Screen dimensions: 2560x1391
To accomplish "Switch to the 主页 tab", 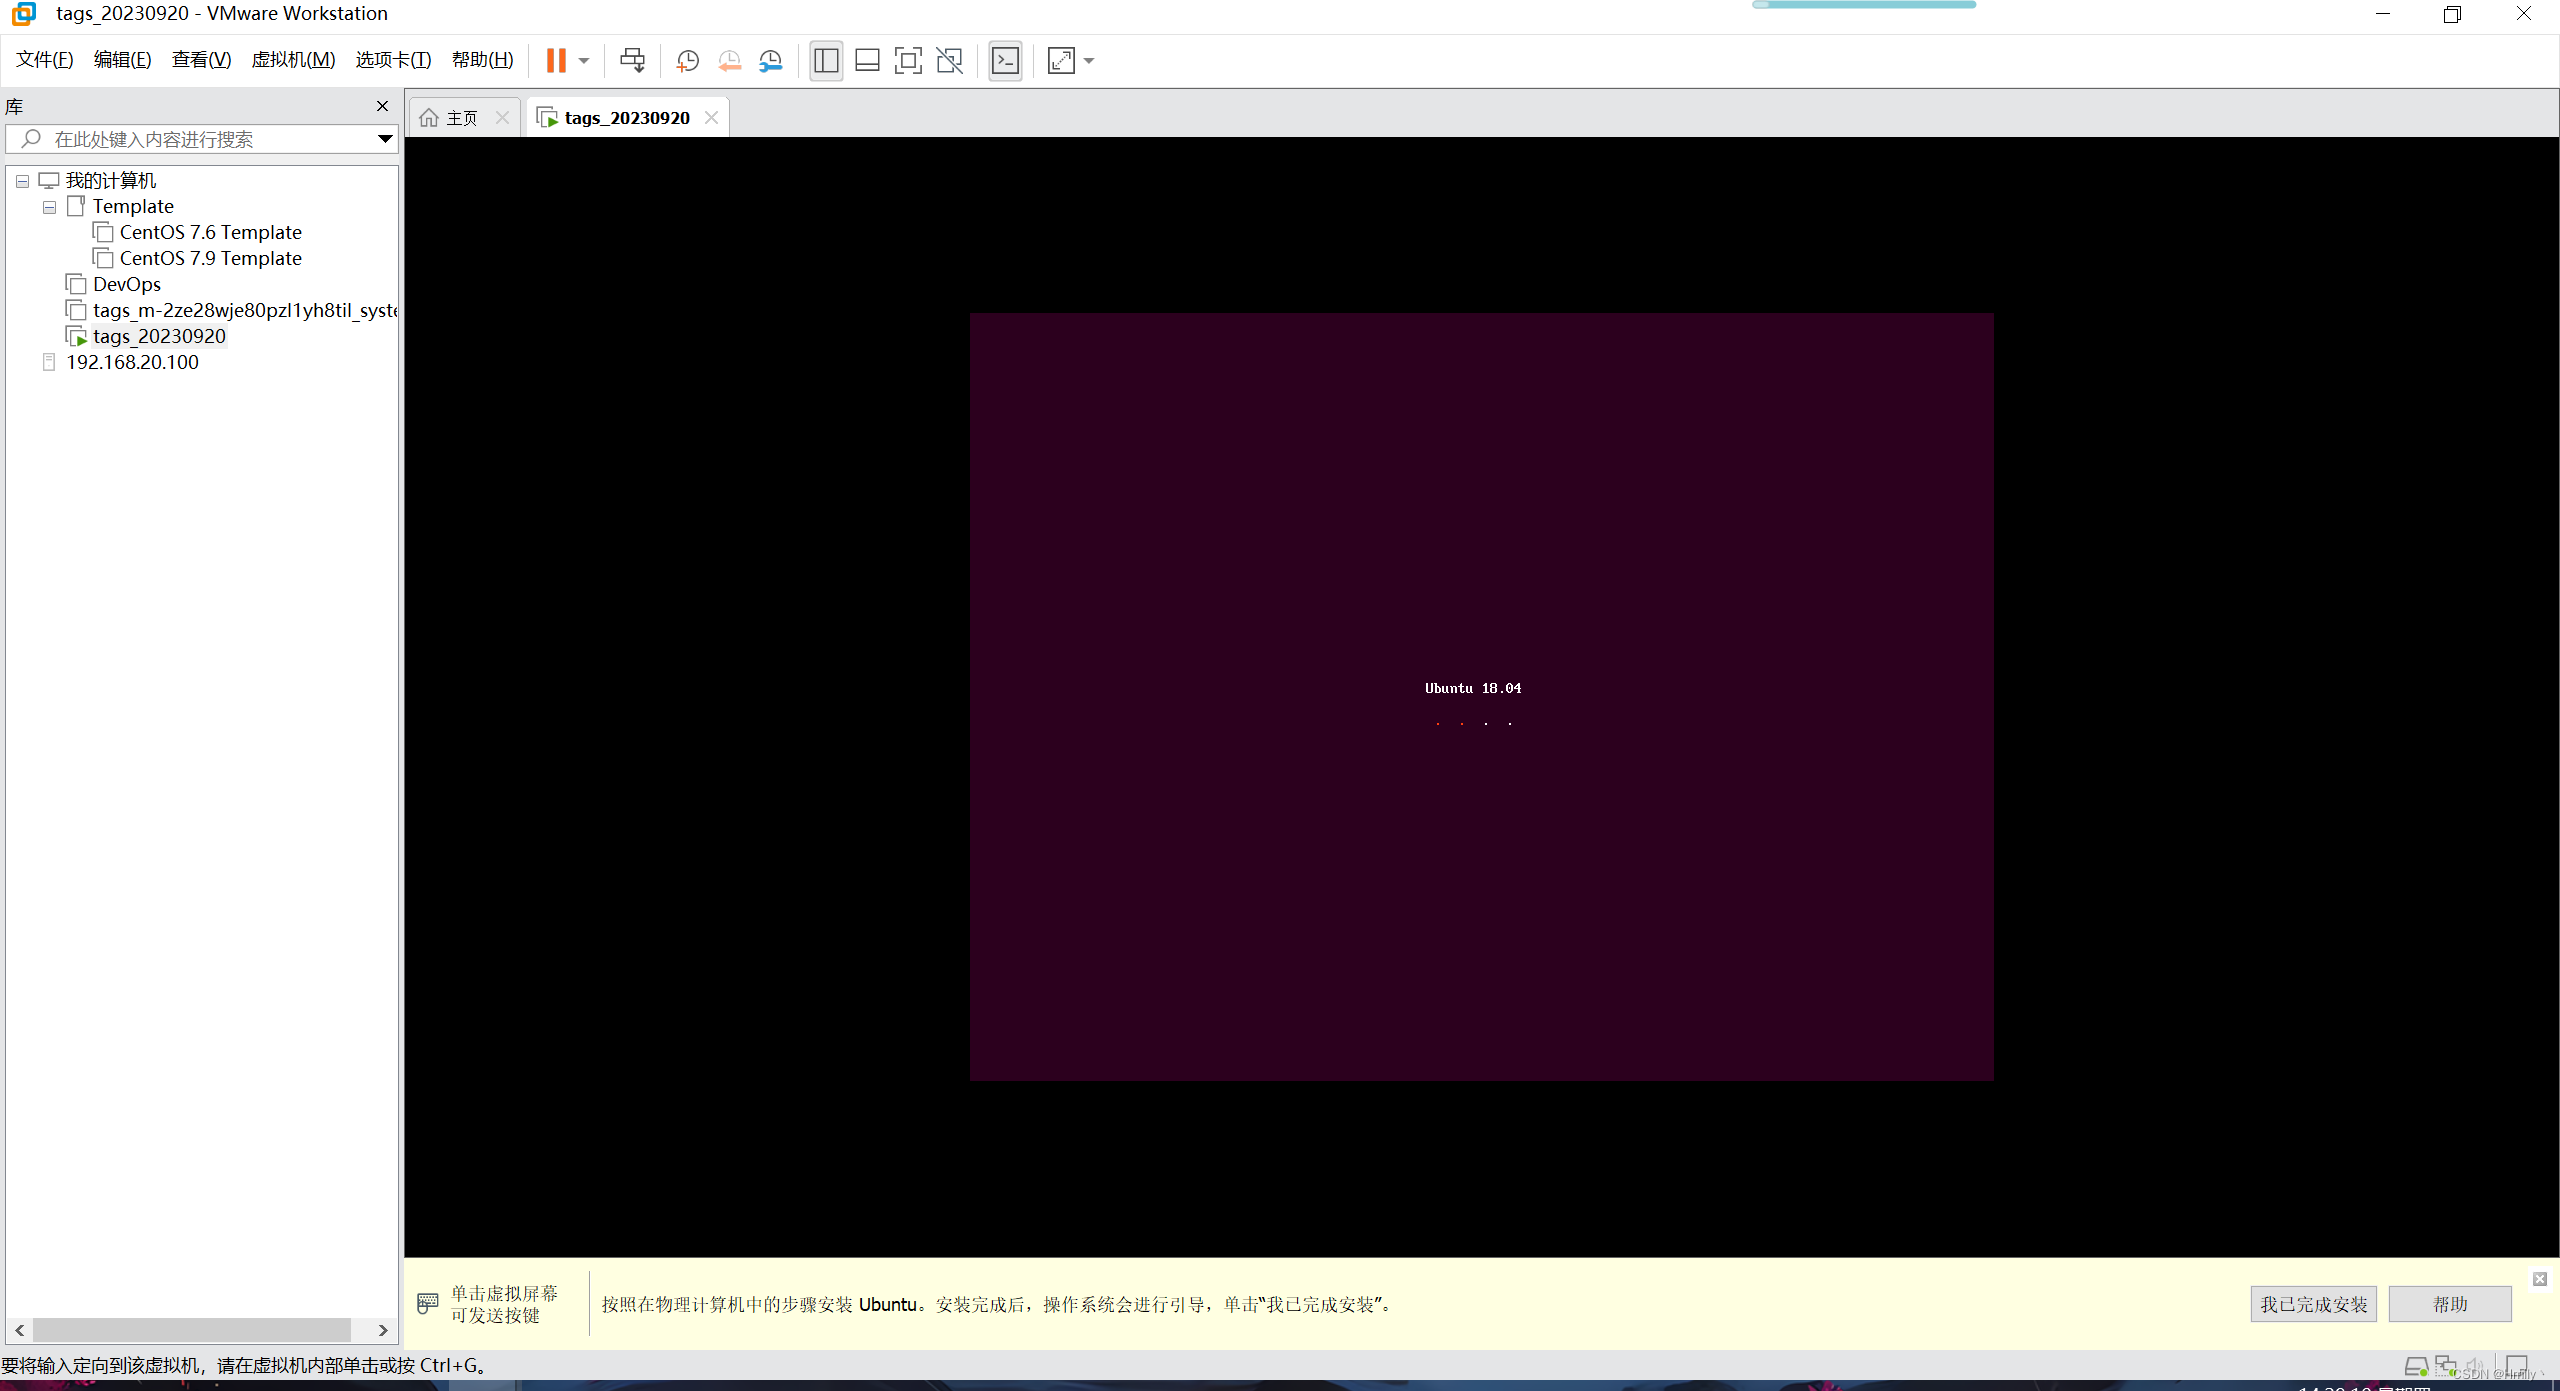I will coord(459,117).
